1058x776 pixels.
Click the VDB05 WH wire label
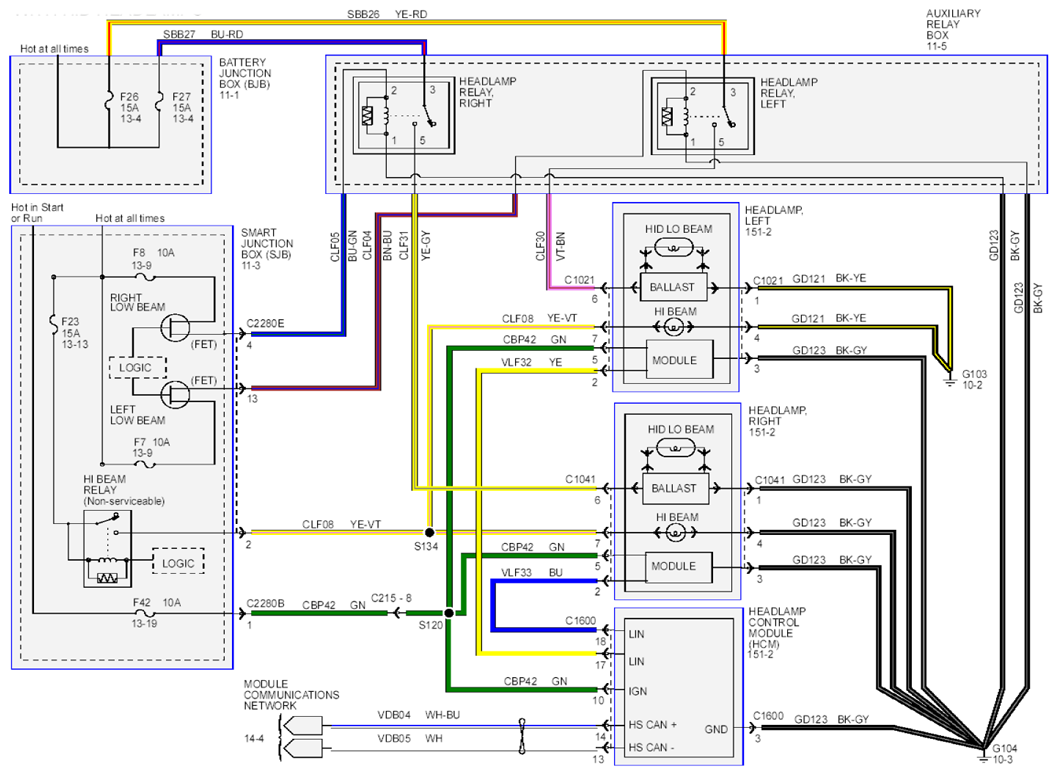(x=410, y=738)
